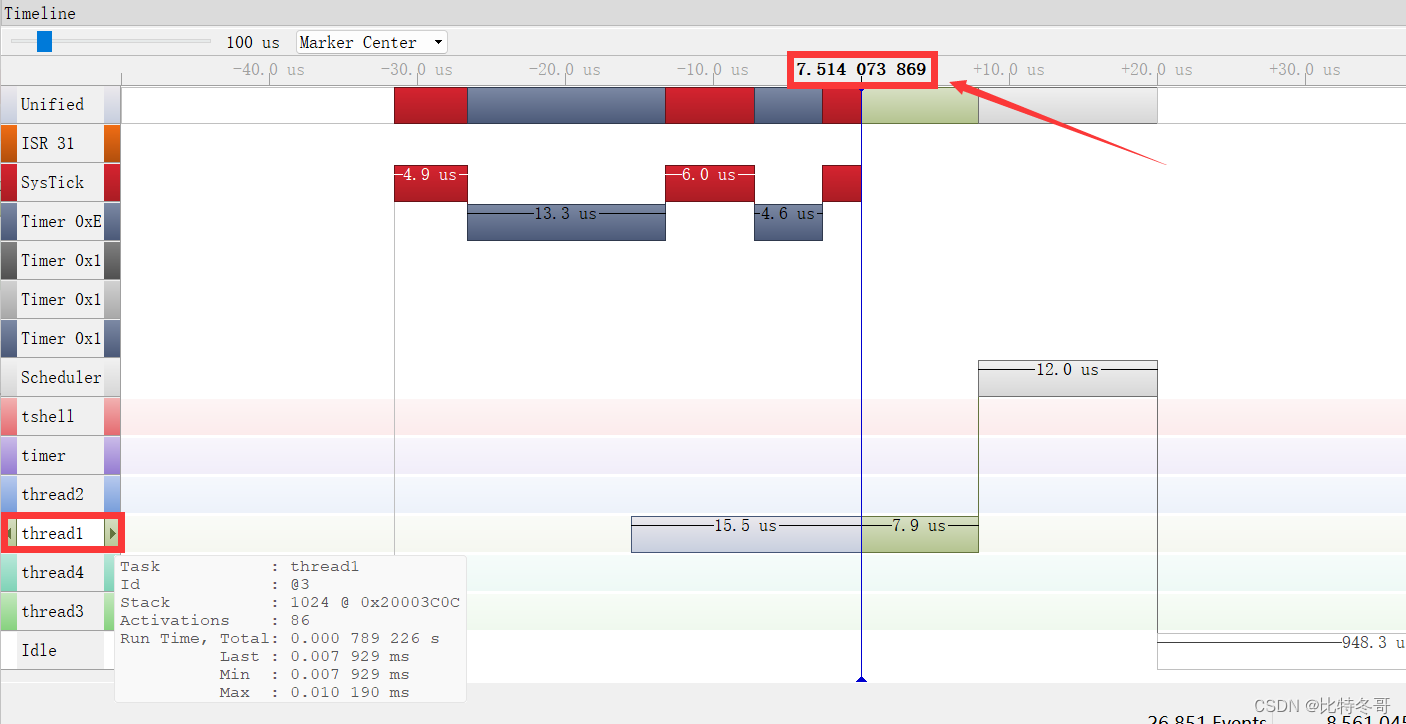Click the 100 us zoom level label
Screen dimensions: 1406x724
pos(253,42)
